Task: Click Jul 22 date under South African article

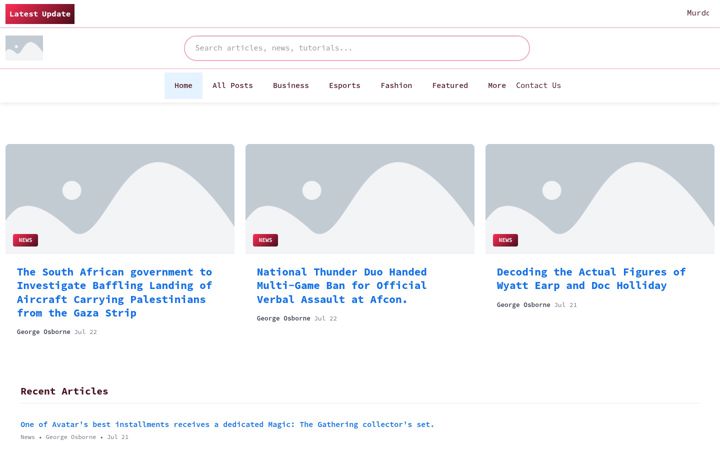Action: pos(86,332)
